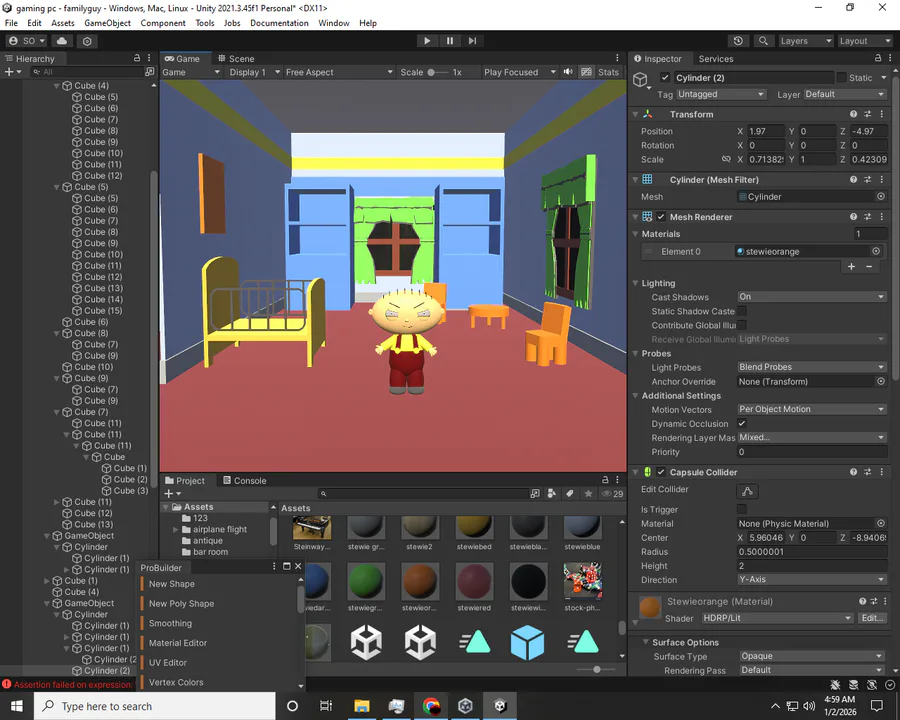Open File Explorer from the taskbar

pos(362,706)
